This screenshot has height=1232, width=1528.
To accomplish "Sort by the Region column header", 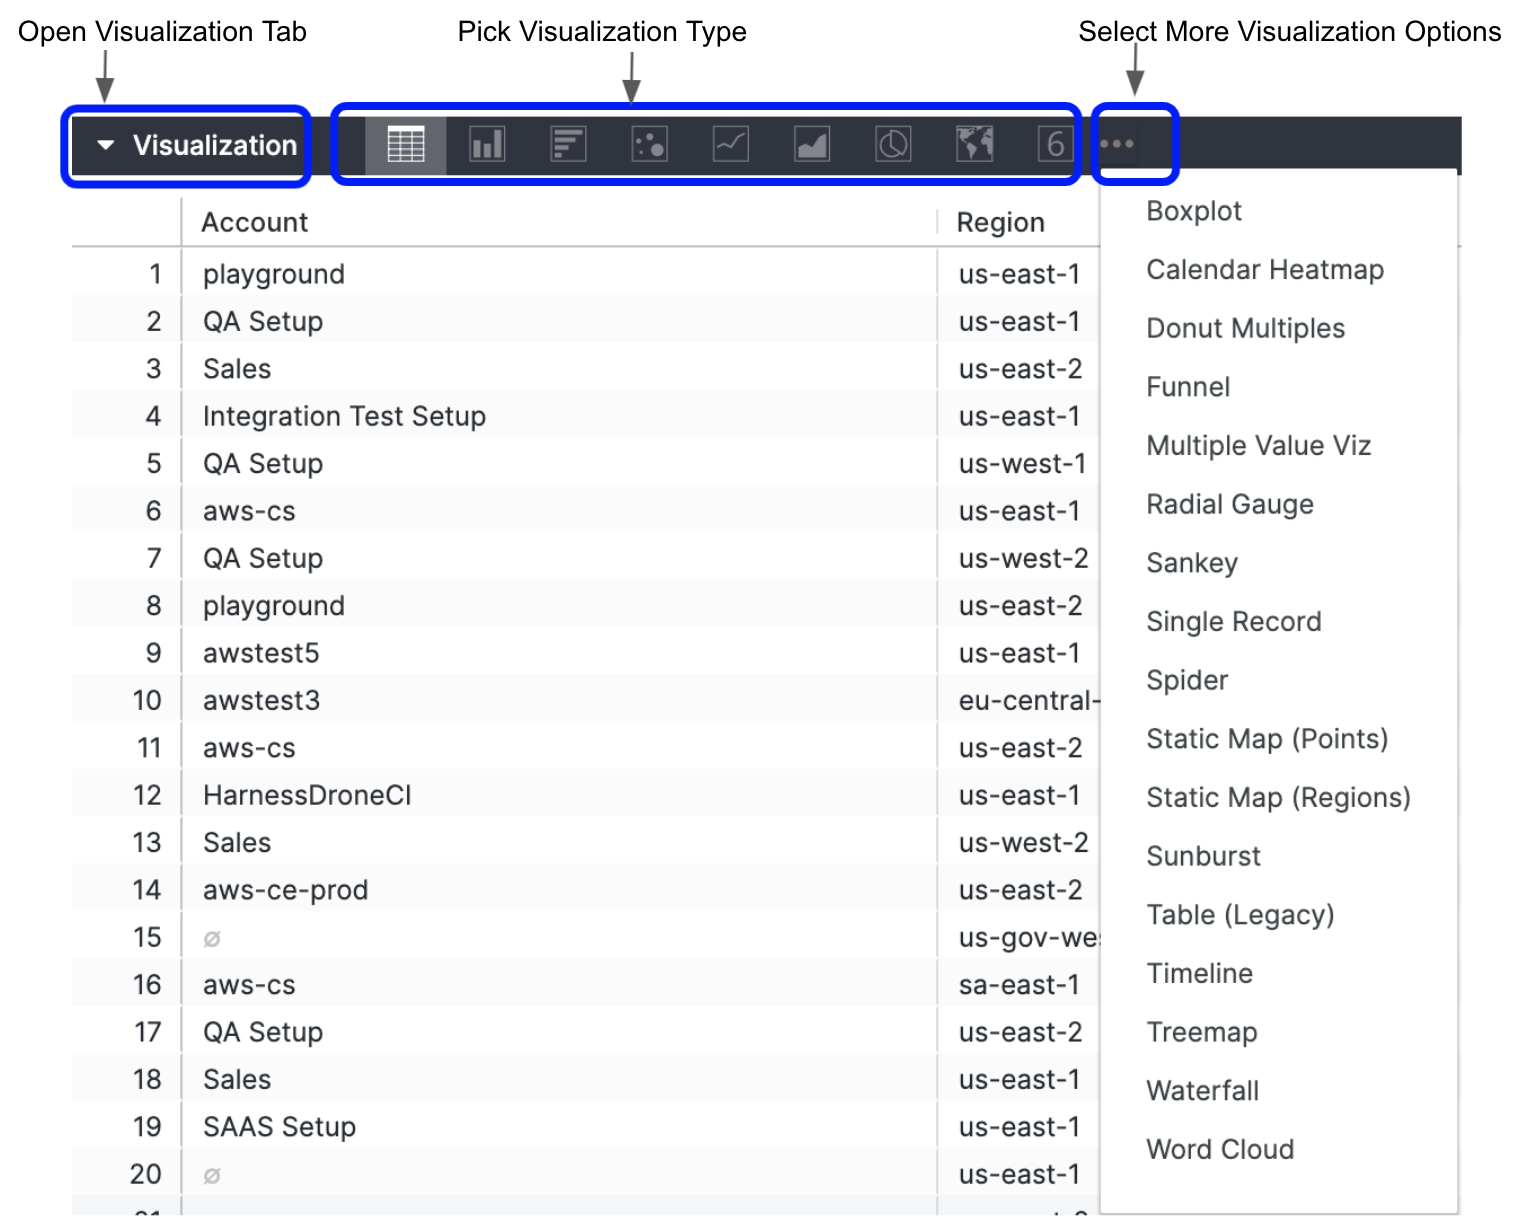I will [x=1000, y=222].
